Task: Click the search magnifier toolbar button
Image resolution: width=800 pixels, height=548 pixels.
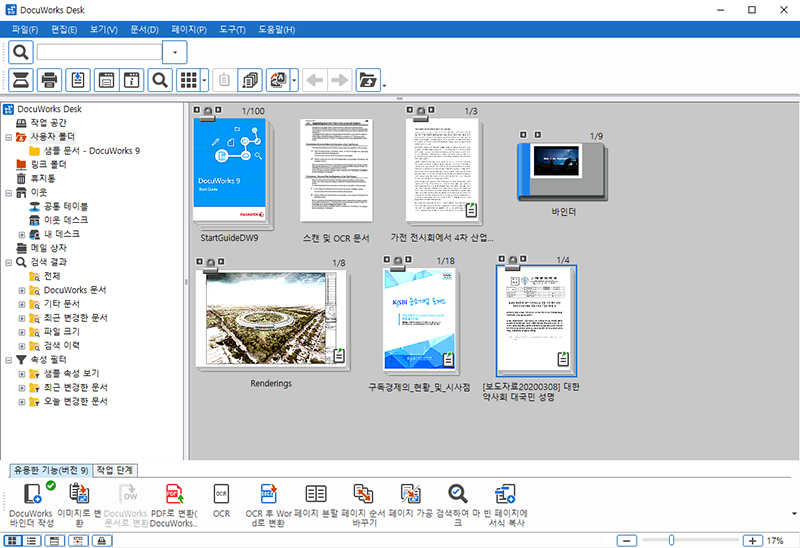Action: pyautogui.click(x=160, y=80)
